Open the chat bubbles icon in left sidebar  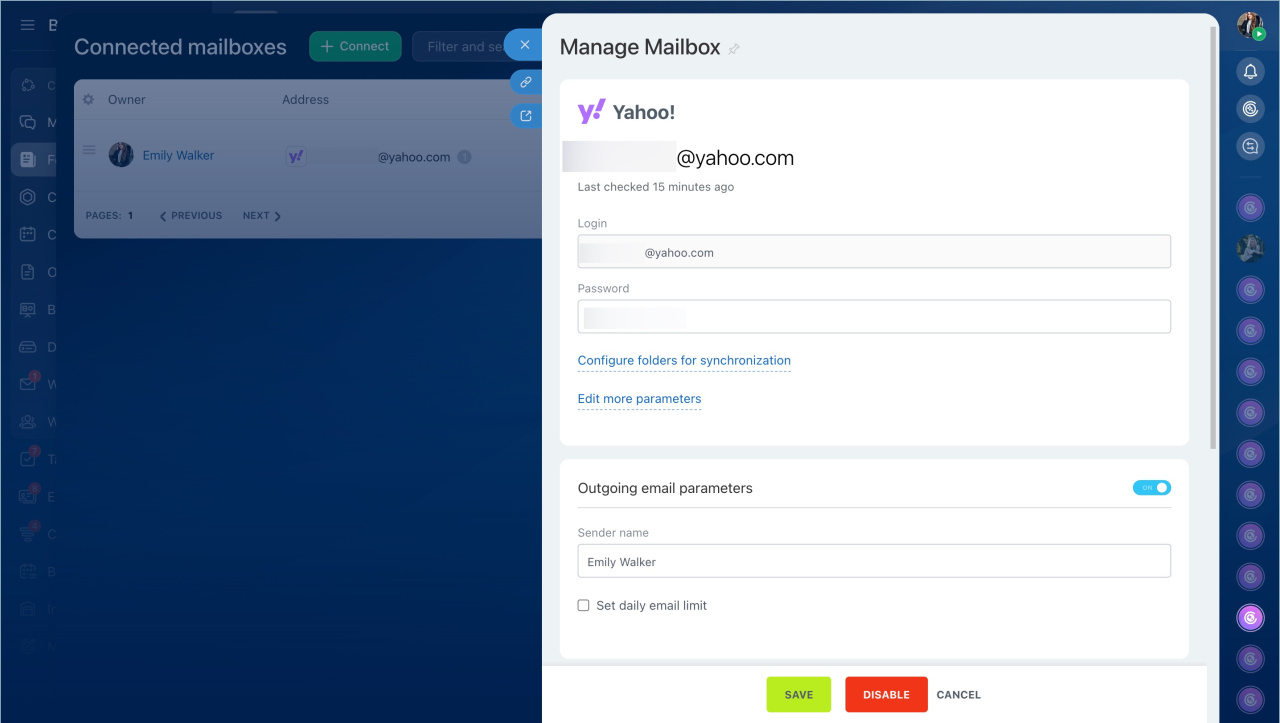(x=28, y=123)
